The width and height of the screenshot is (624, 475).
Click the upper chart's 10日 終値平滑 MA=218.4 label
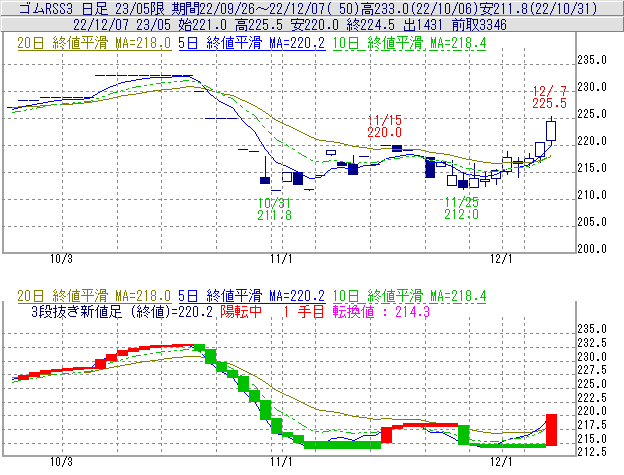pos(410,43)
